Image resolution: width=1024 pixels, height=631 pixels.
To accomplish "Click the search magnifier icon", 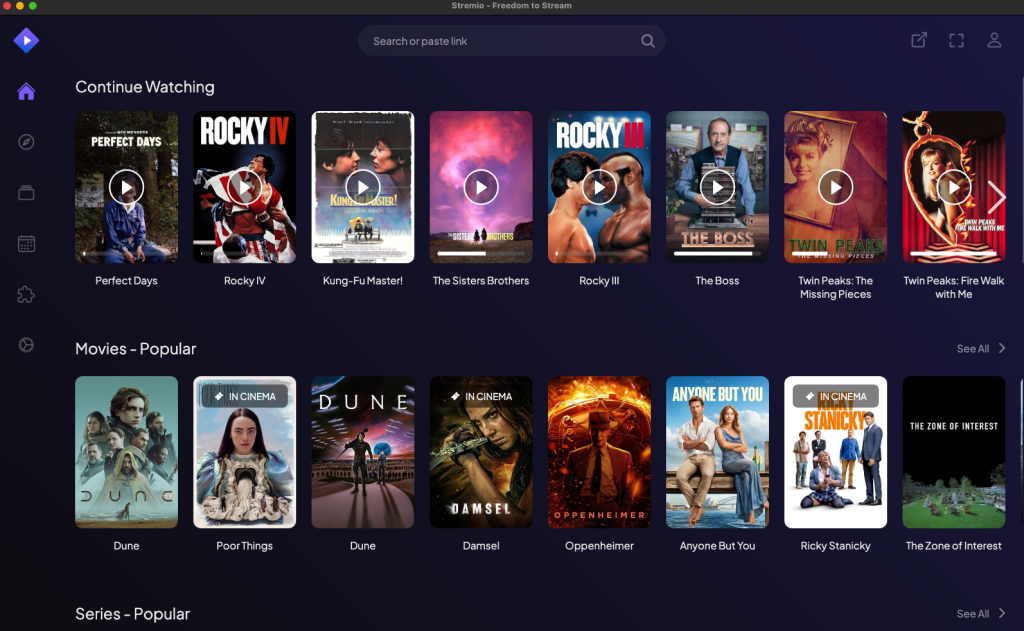I will 647,40.
